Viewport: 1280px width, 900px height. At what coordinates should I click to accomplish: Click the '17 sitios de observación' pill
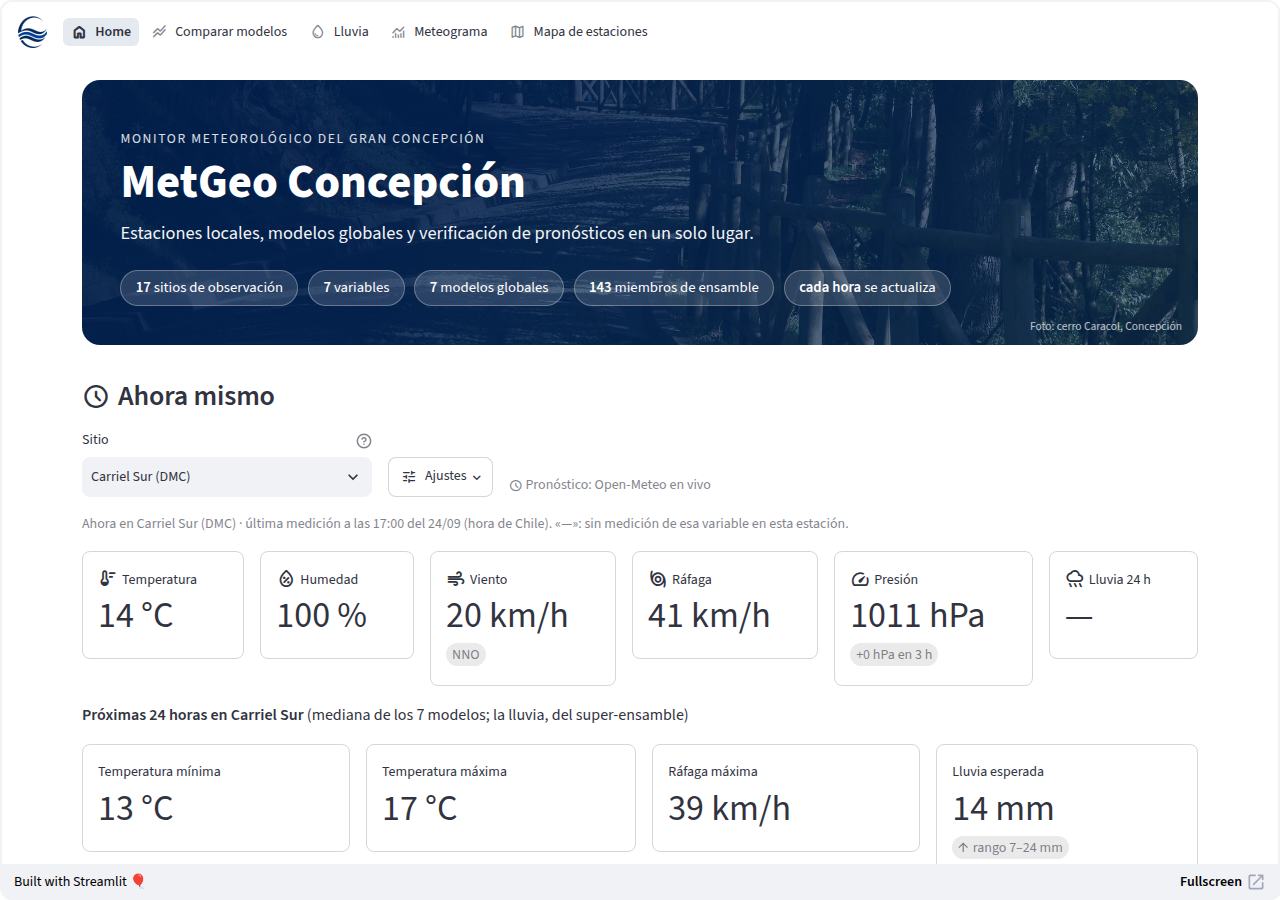209,287
